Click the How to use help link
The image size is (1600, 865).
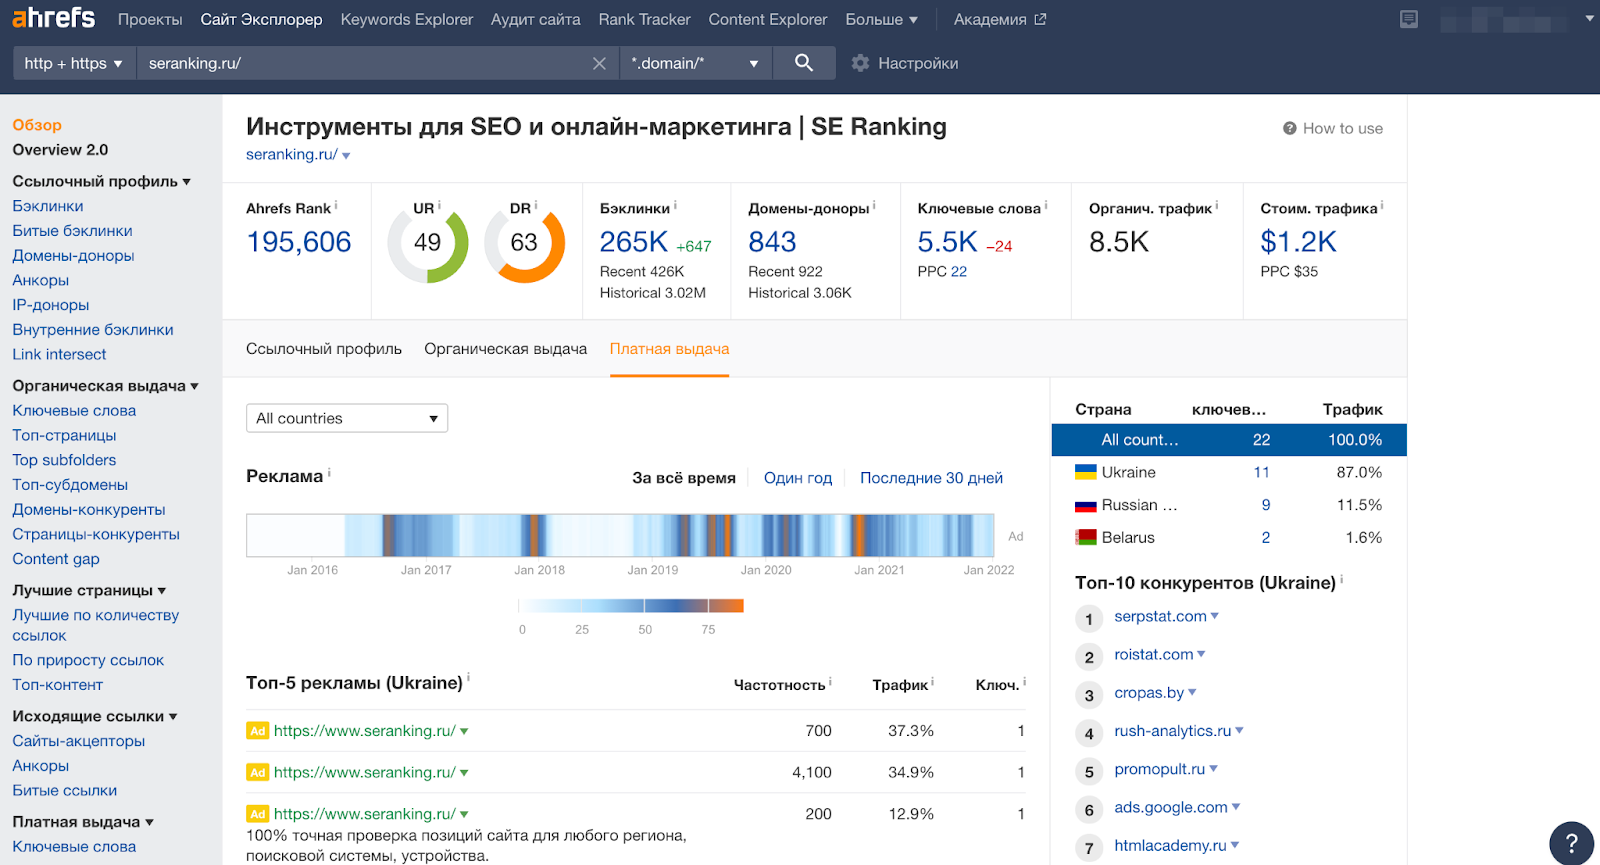(x=1333, y=128)
